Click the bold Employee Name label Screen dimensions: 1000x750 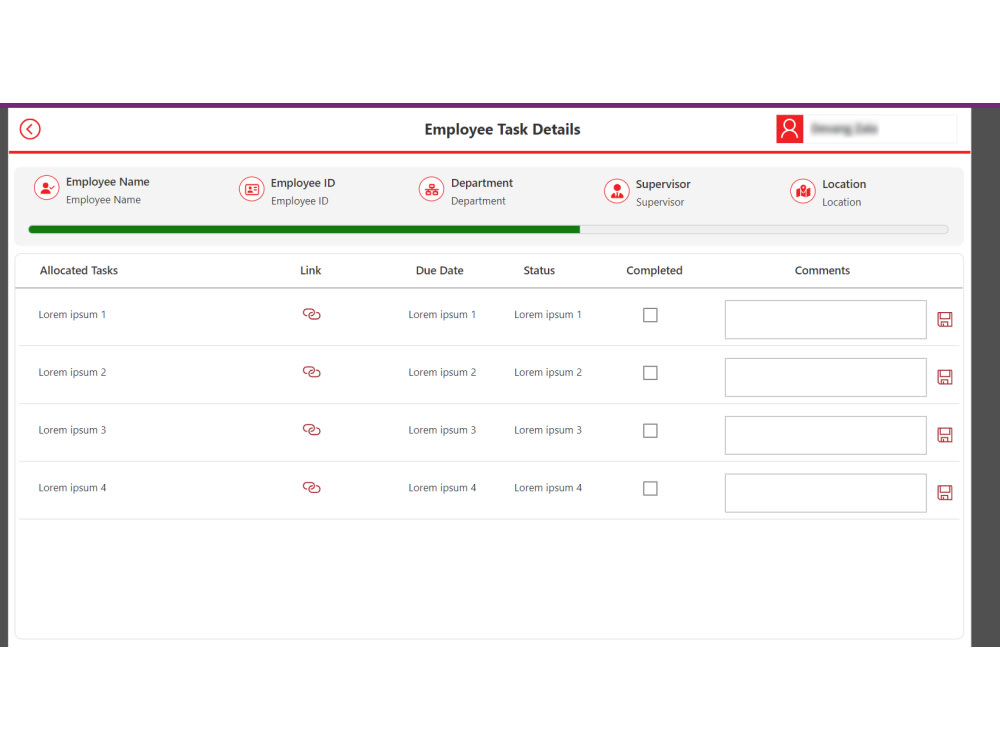pyautogui.click(x=108, y=182)
